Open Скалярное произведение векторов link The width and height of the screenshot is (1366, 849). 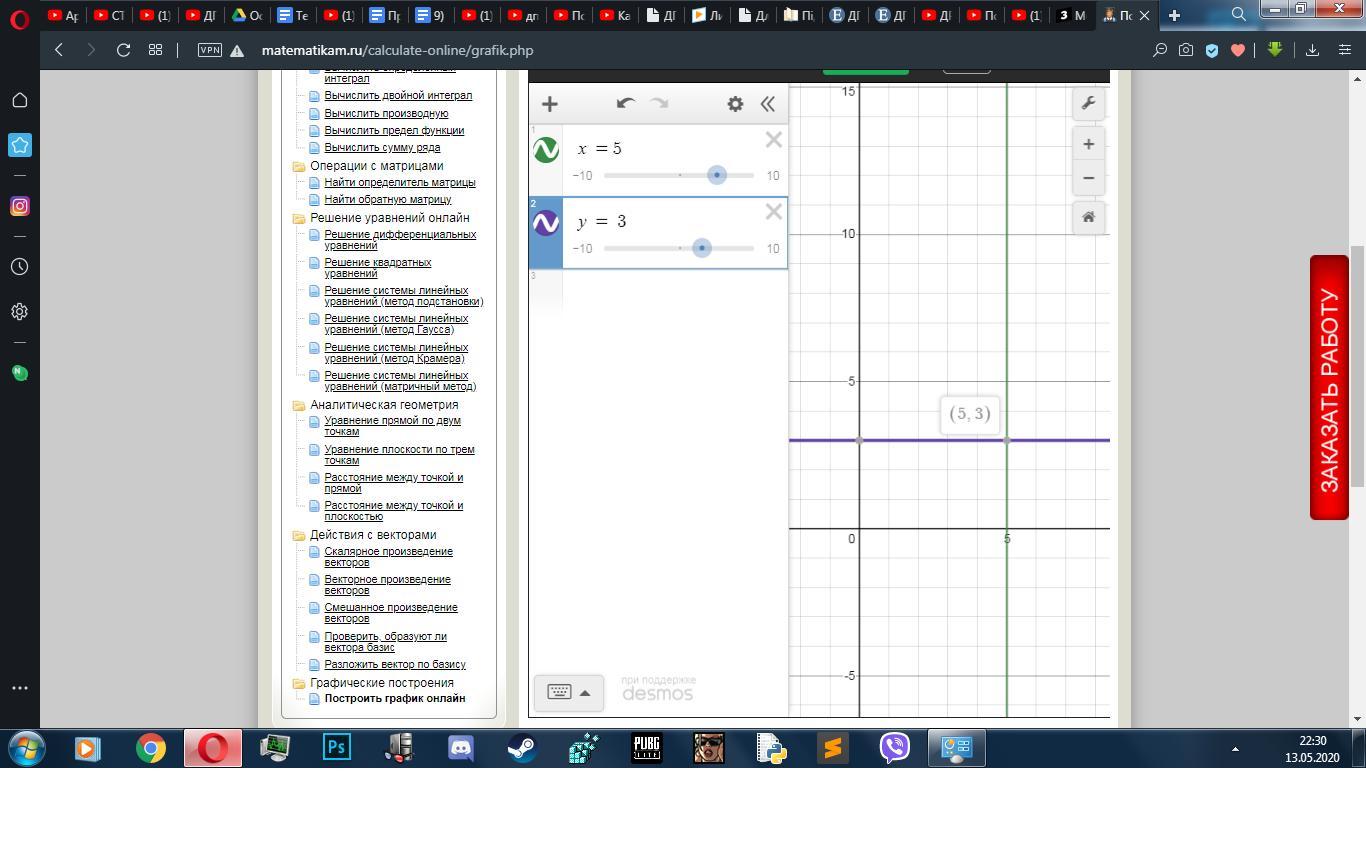click(x=388, y=557)
